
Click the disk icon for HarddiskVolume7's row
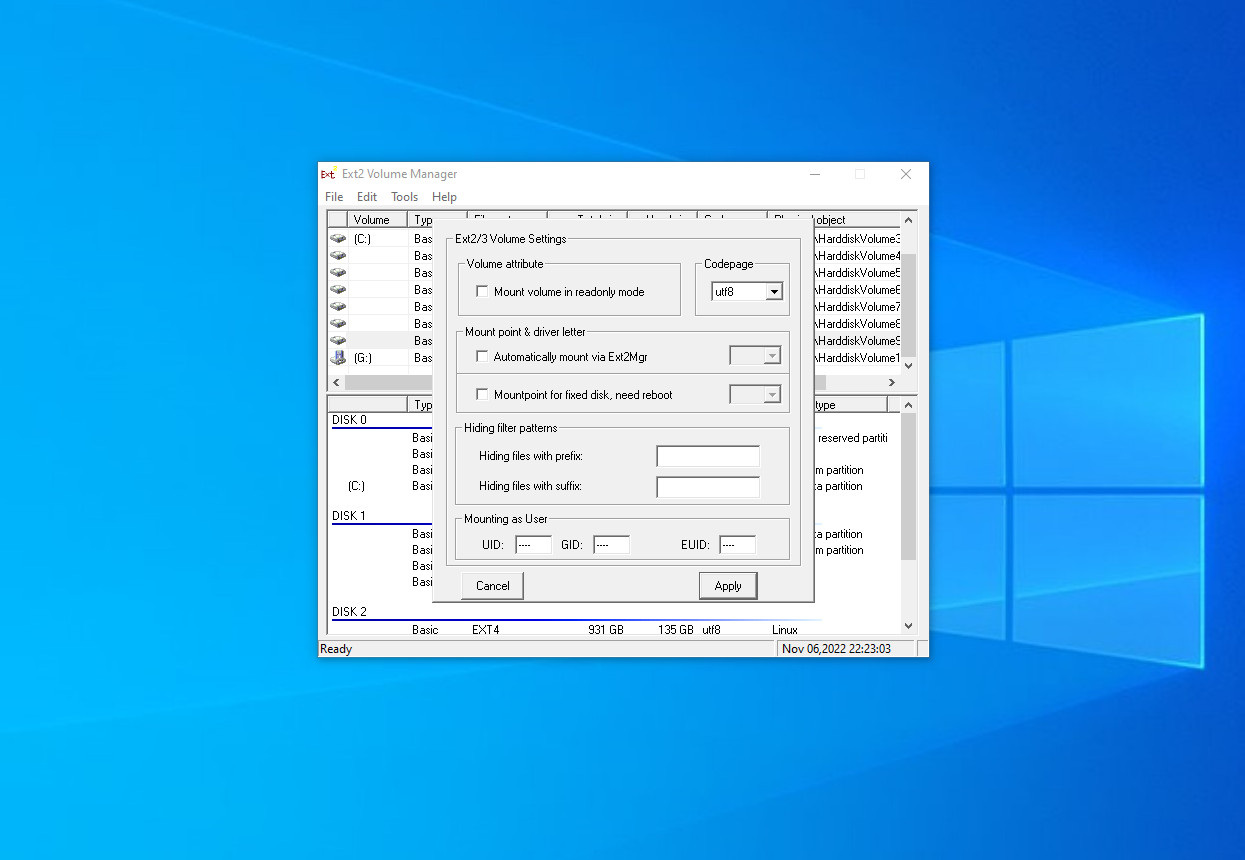[x=337, y=306]
